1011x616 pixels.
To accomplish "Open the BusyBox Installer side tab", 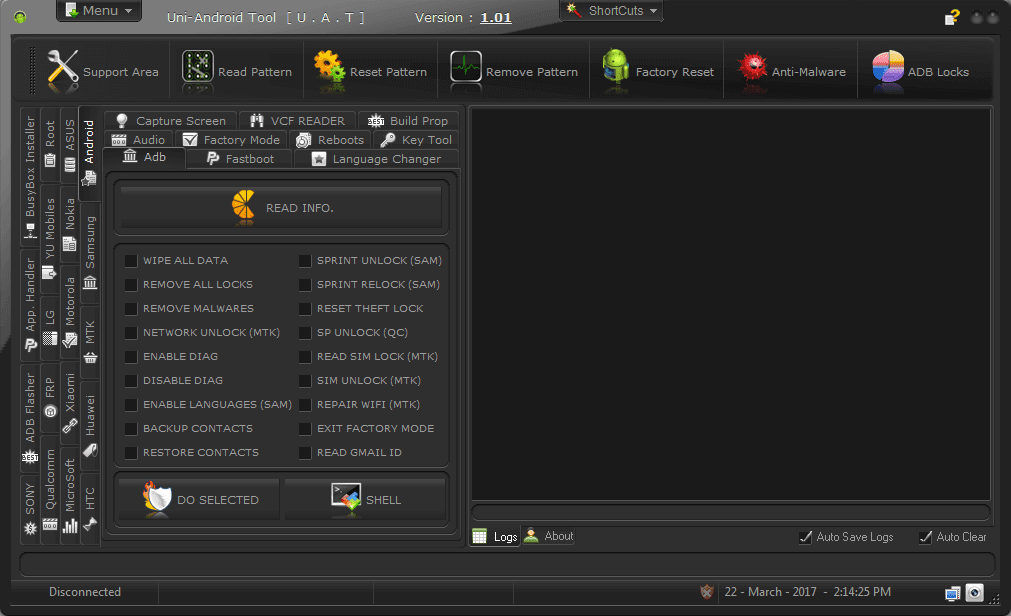I will (30, 177).
